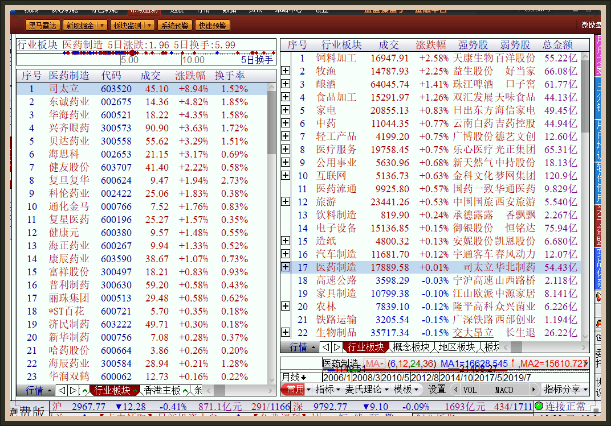Switch to 地区板块 tab
The image size is (611, 426).
tap(457, 347)
